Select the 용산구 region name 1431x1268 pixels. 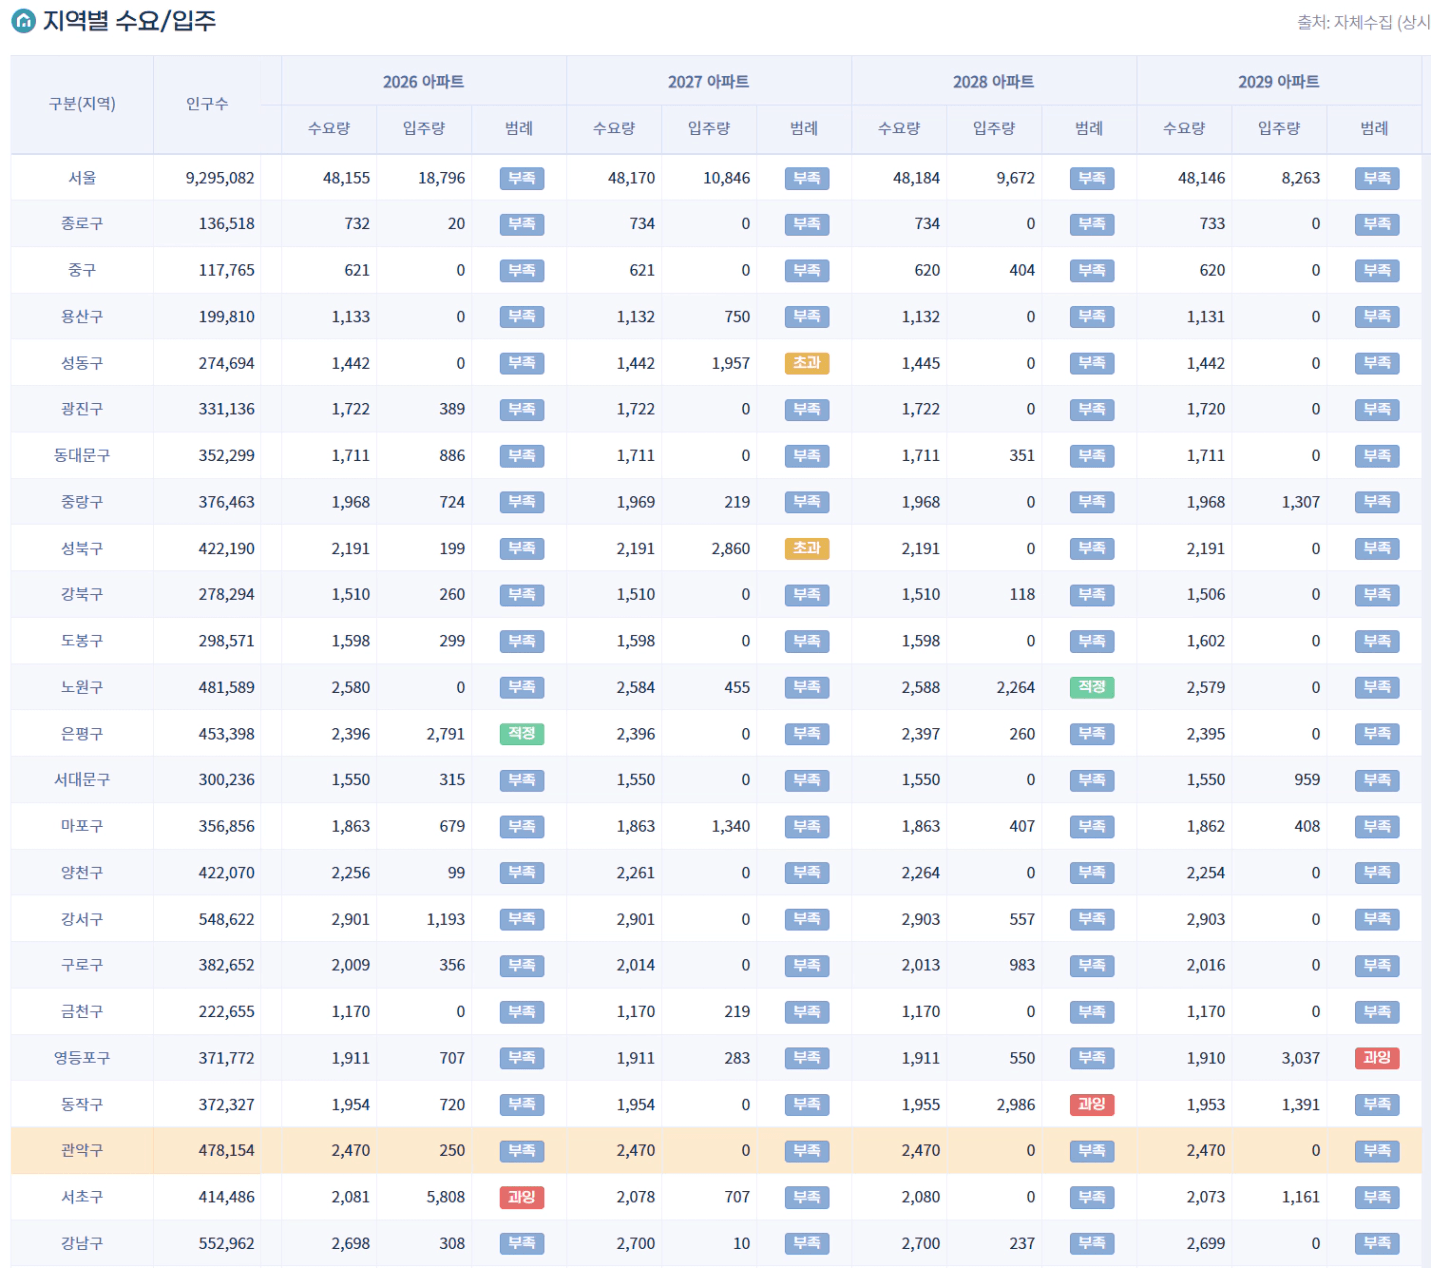click(x=82, y=316)
